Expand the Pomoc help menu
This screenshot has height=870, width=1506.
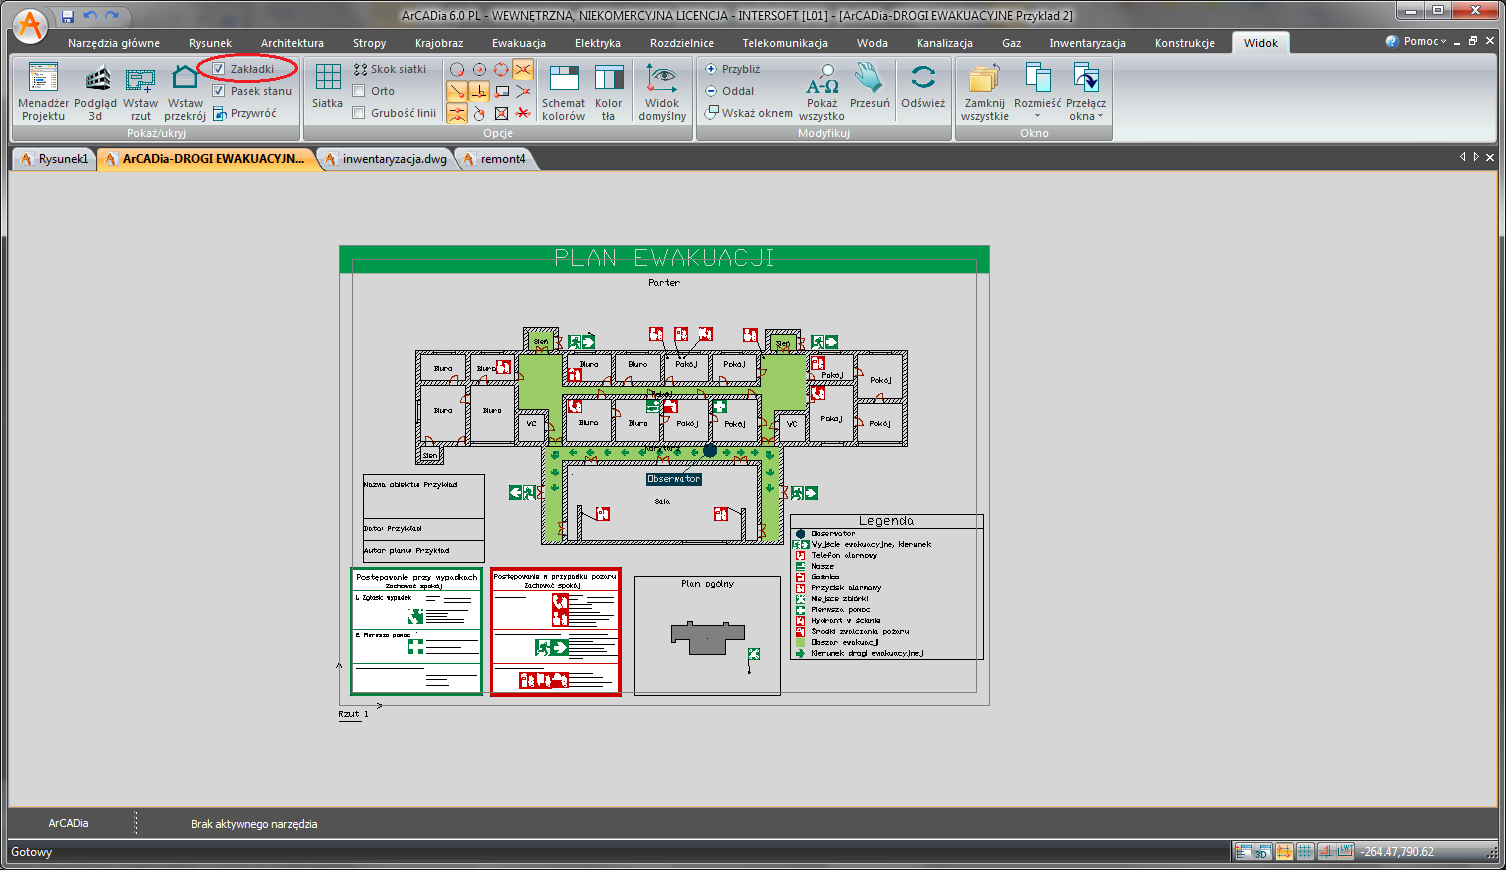point(1416,41)
